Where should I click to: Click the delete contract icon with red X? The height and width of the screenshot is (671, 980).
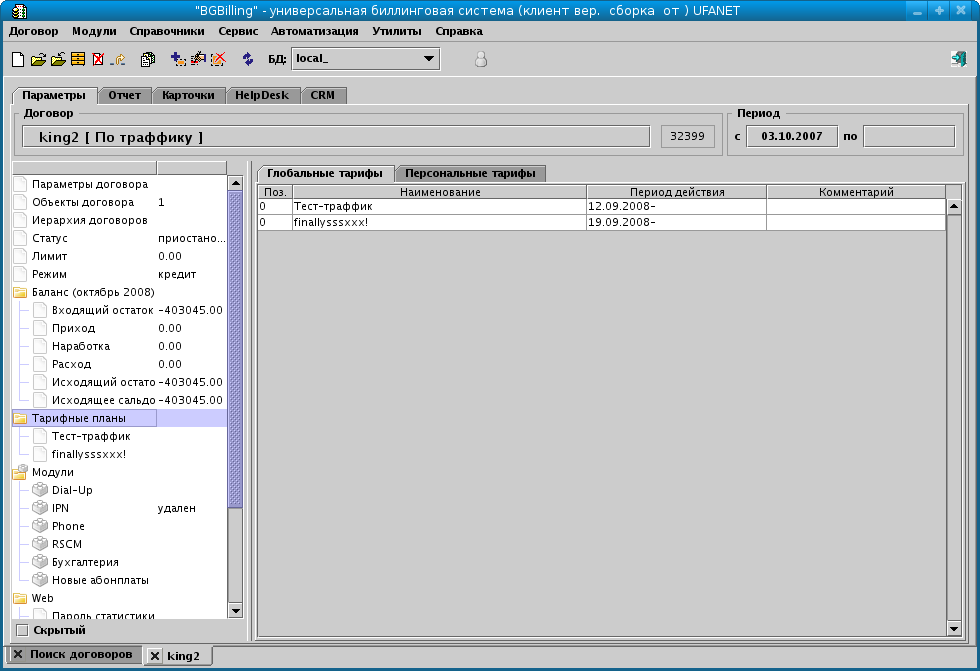coord(98,59)
